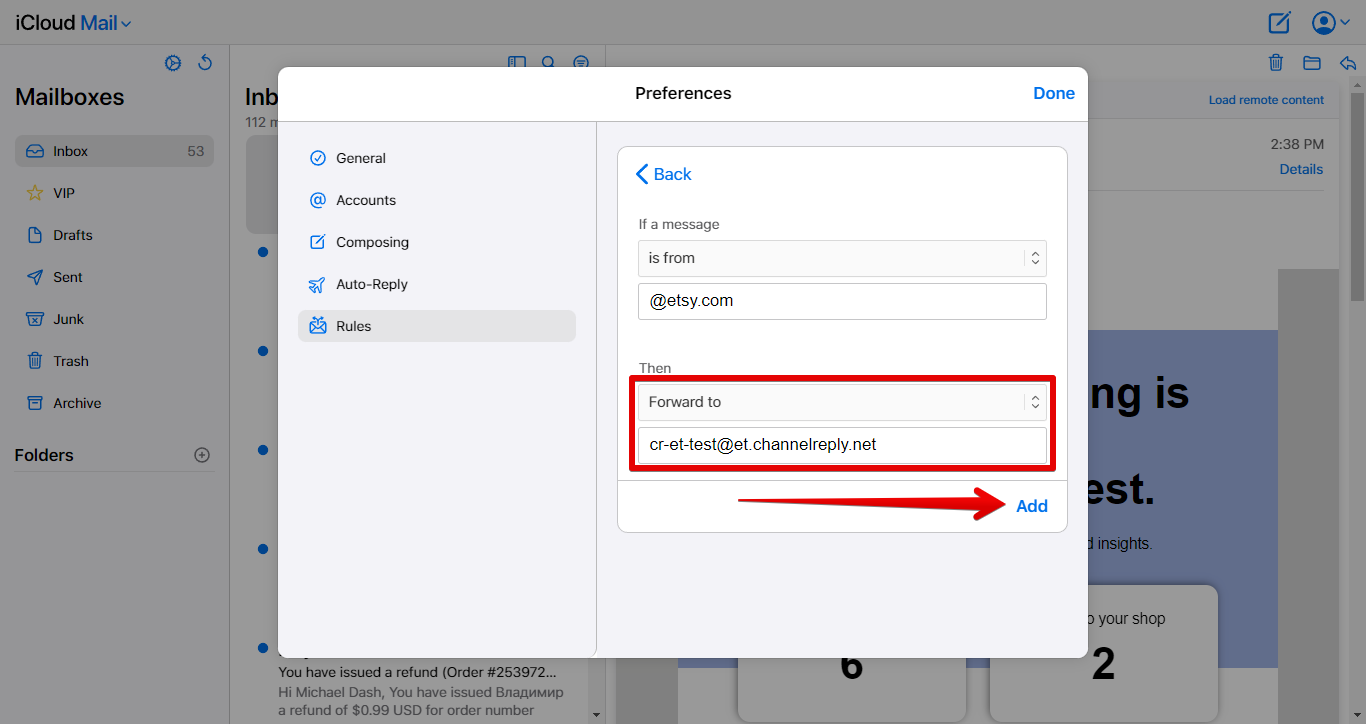Open the 'is from' condition dropdown

pyautogui.click(x=842, y=258)
